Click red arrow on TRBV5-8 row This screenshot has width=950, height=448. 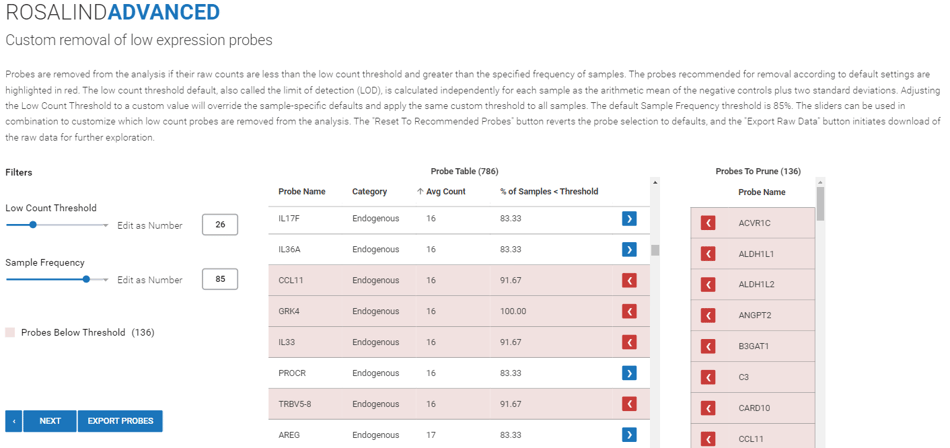[629, 404]
